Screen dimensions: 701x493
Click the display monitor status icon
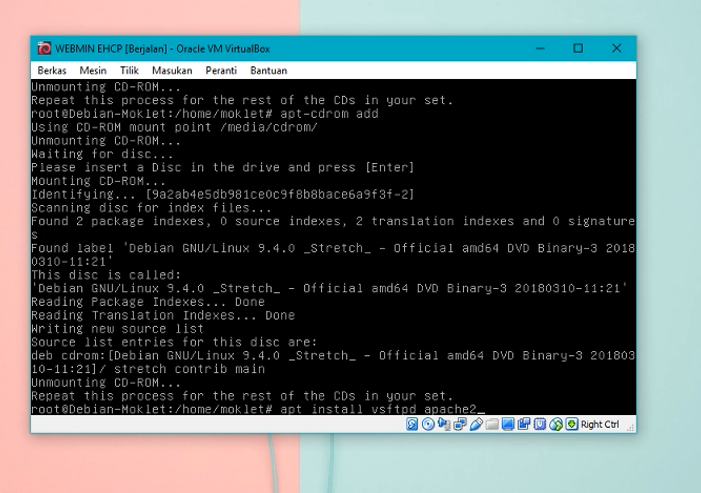[x=508, y=424]
